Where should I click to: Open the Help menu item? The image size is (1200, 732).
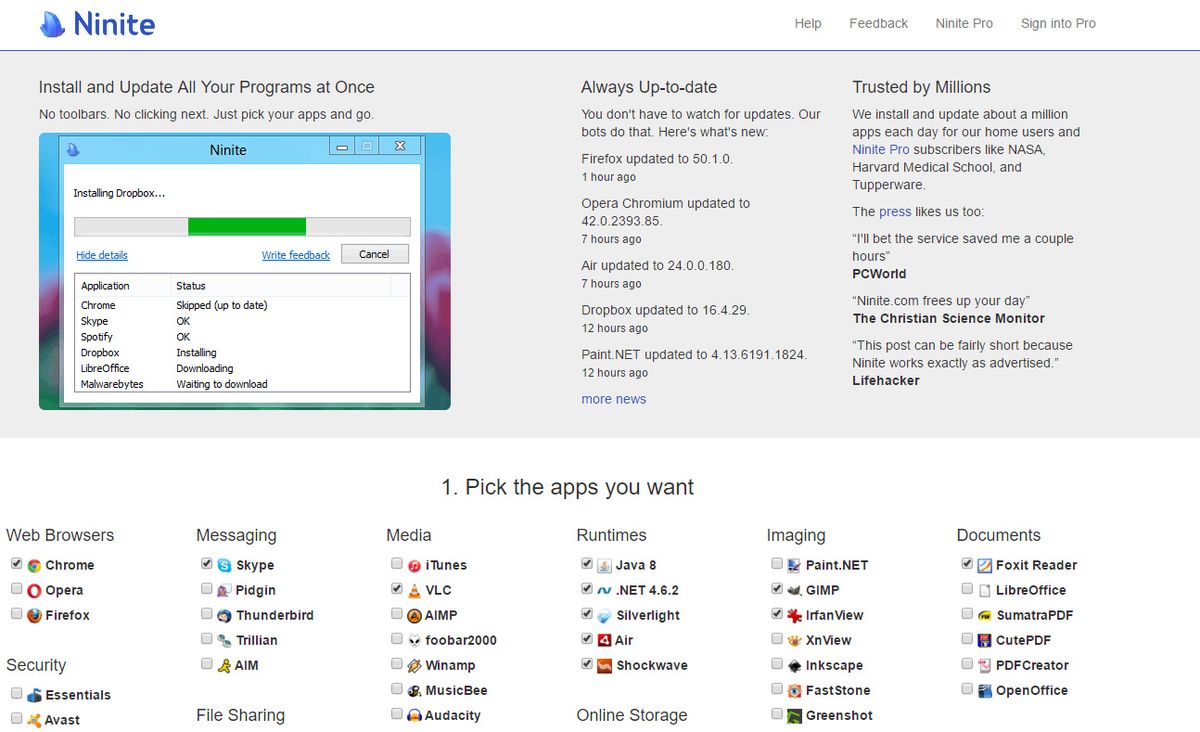tap(808, 23)
